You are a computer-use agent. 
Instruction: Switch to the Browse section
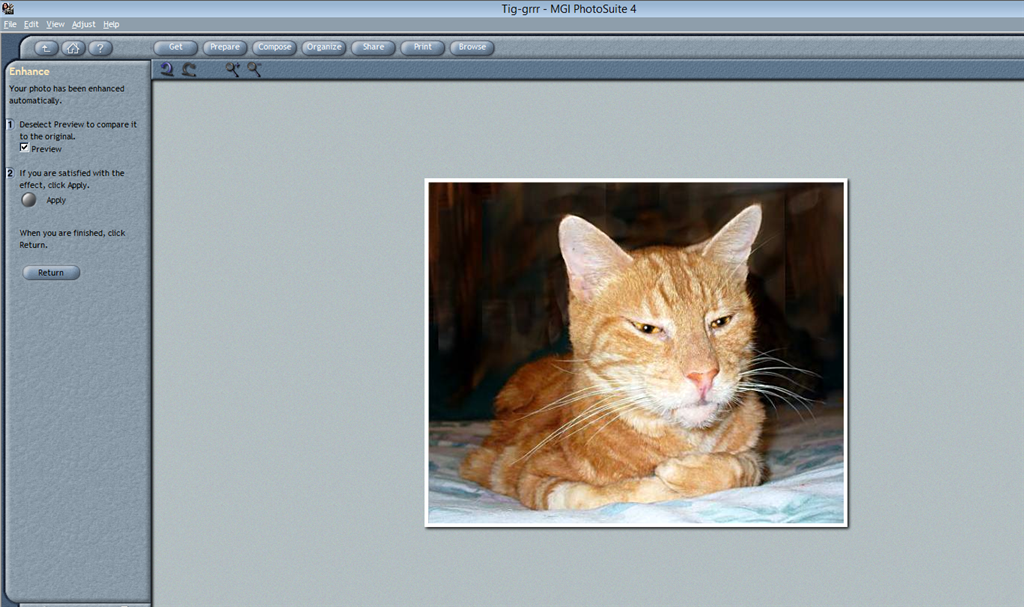pyautogui.click(x=472, y=47)
